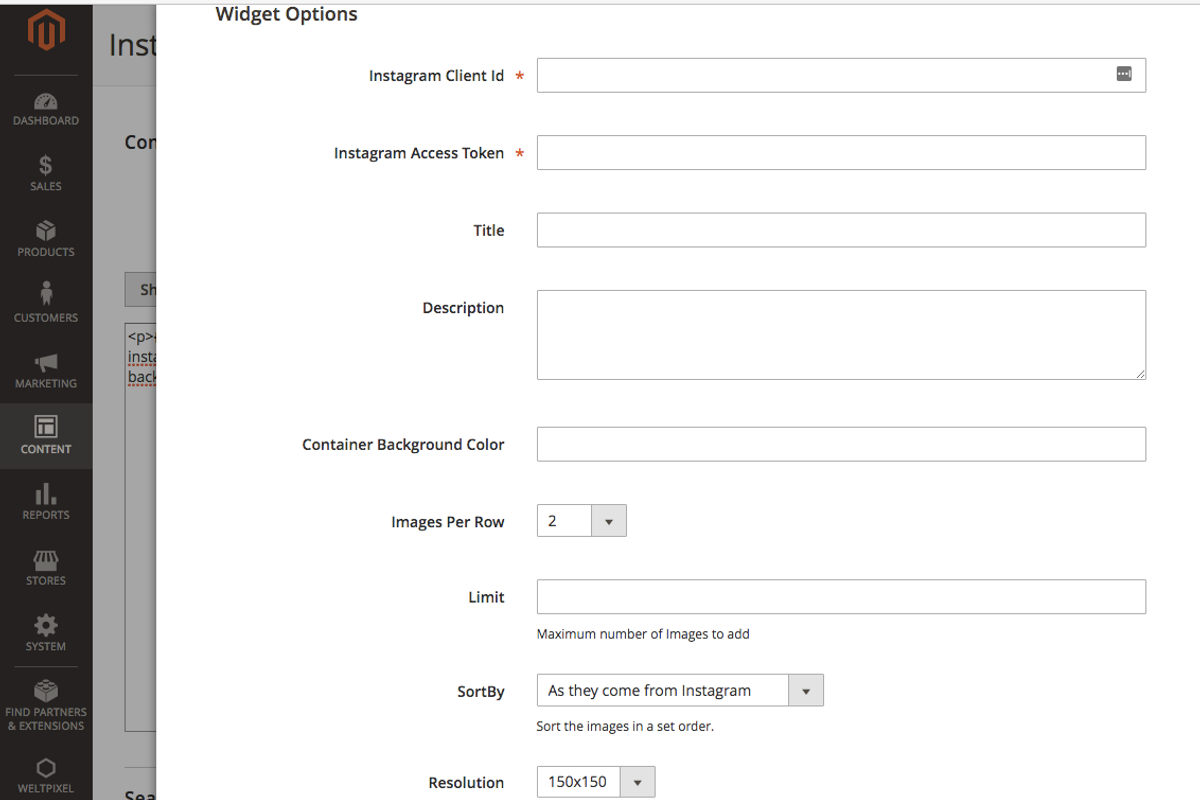Click the SortBy label
The height and width of the screenshot is (800, 1200).
[481, 692]
